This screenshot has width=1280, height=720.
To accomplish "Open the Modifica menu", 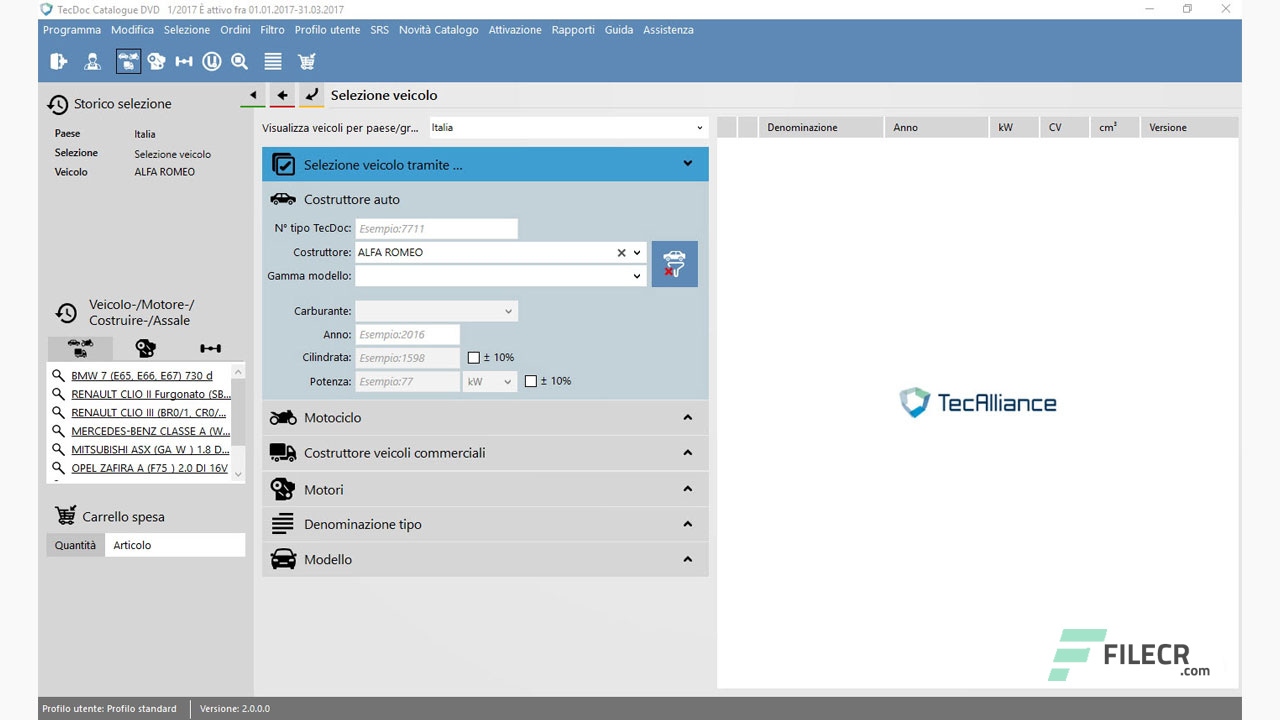I will pos(132,30).
